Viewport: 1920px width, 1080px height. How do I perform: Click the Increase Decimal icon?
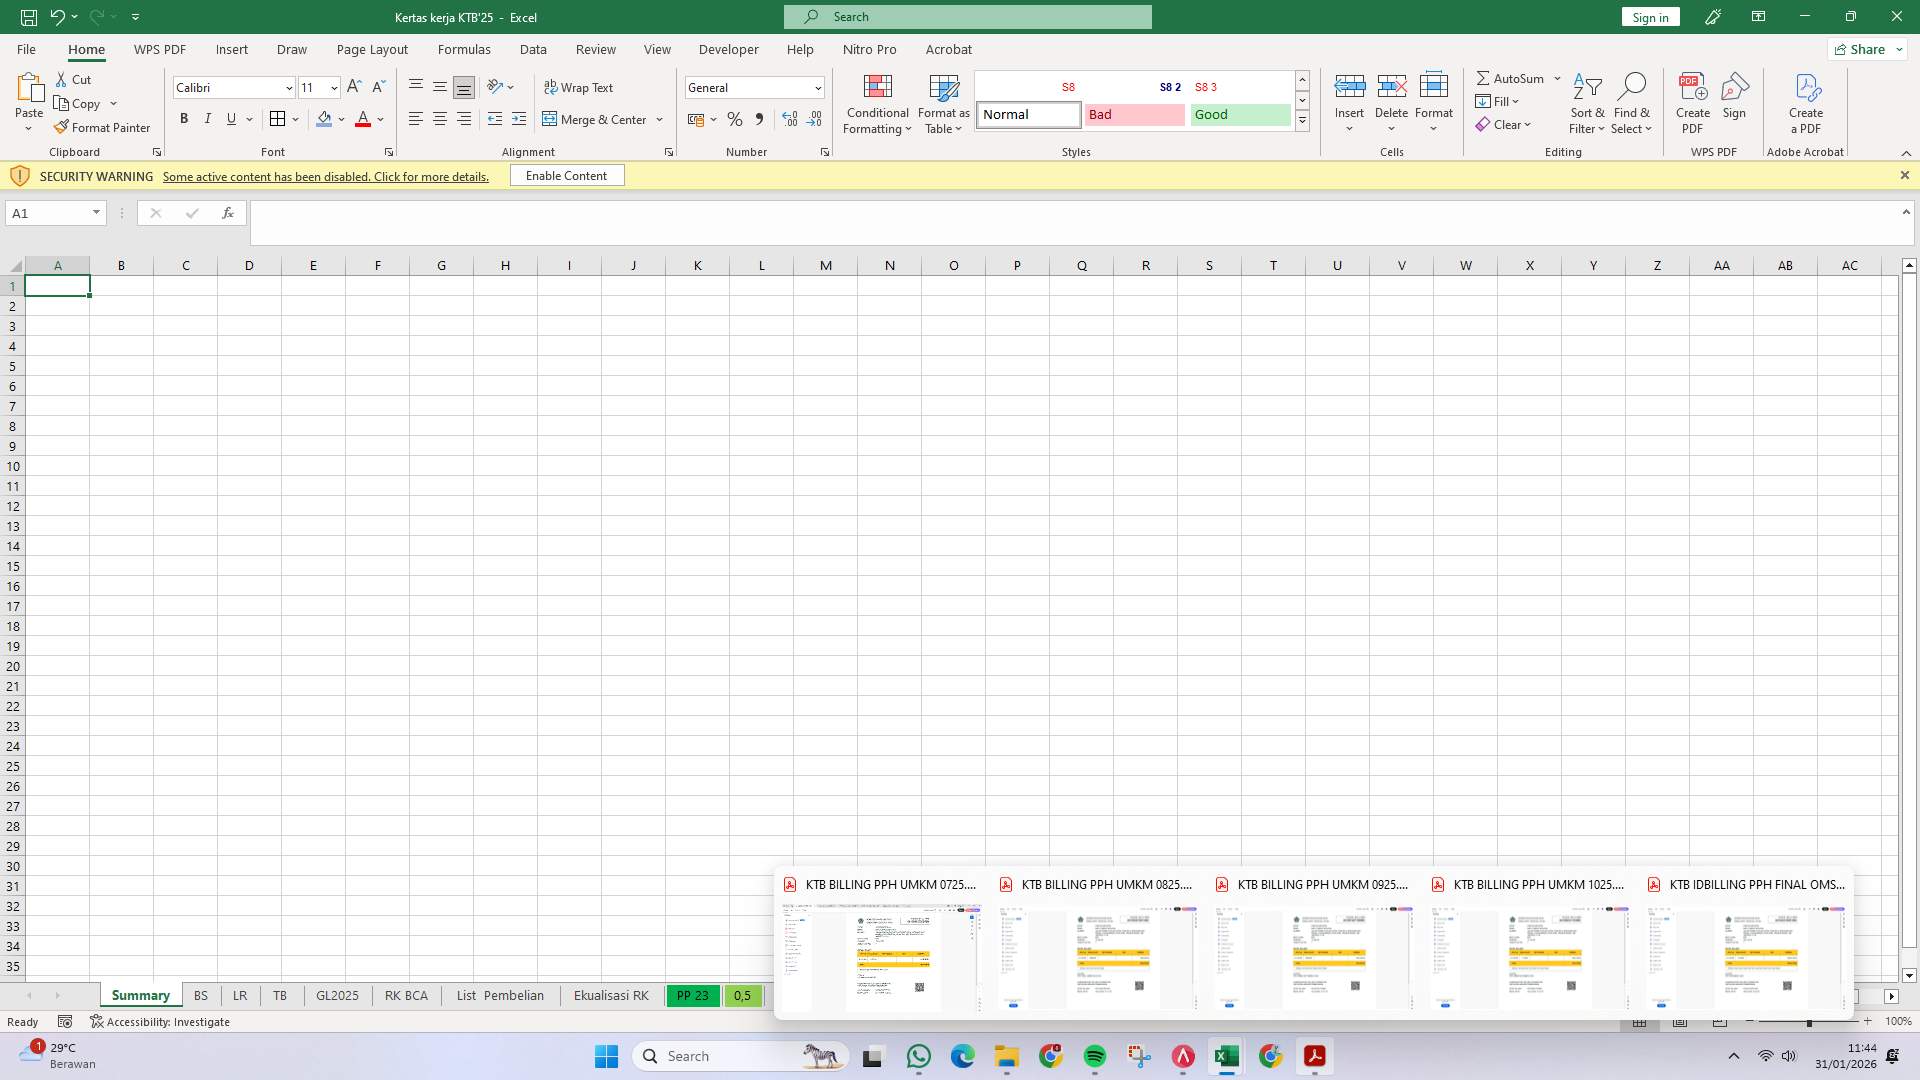(x=790, y=119)
